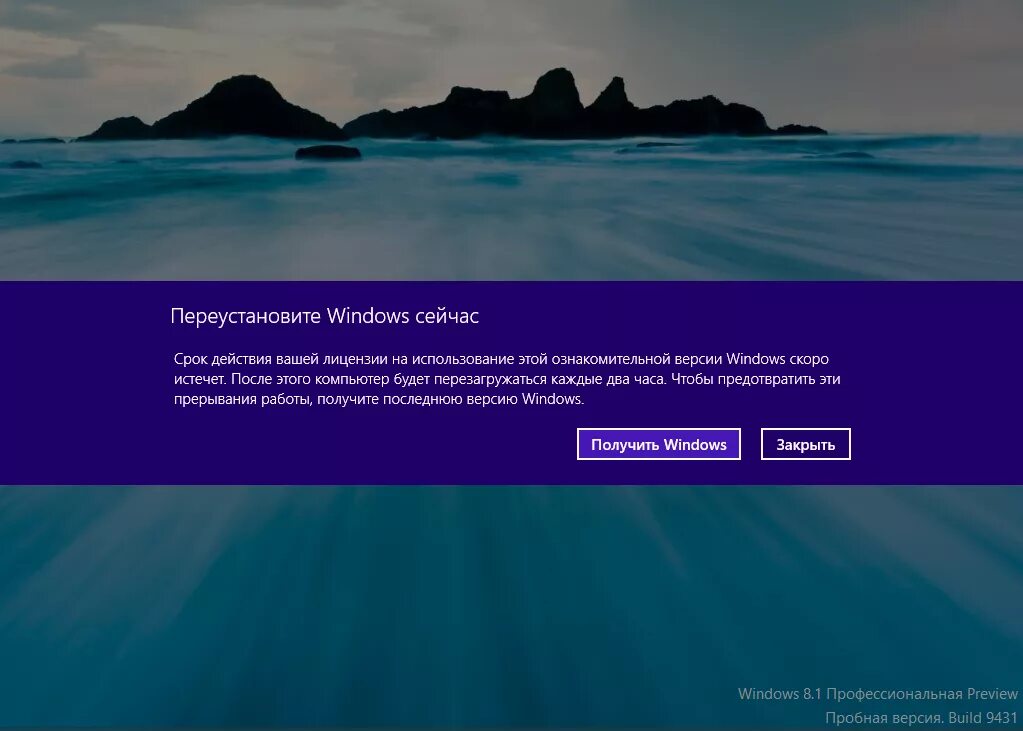Click the line starting "истечет. После этого компьютер"
The image size is (1023, 731).
pos(507,379)
